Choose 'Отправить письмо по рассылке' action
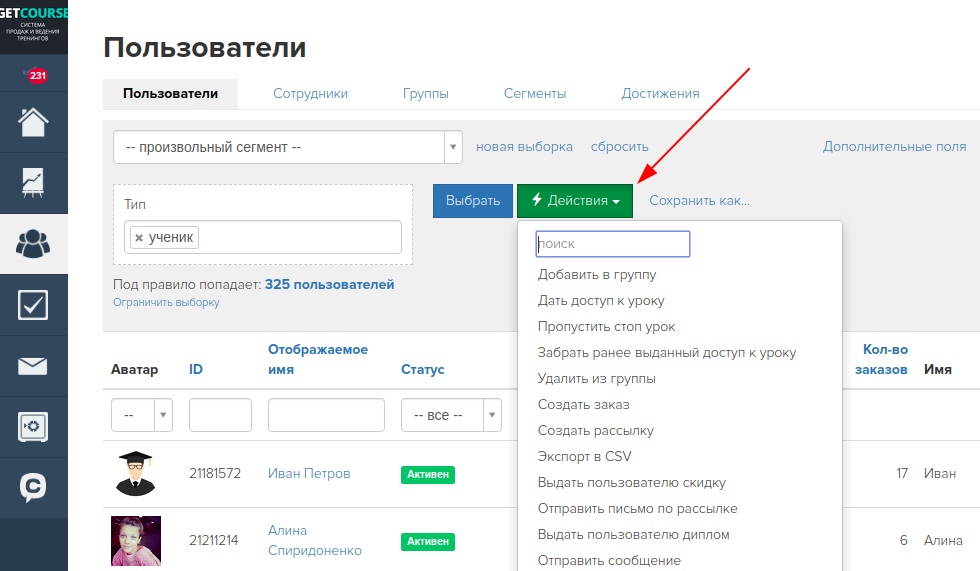 point(638,509)
